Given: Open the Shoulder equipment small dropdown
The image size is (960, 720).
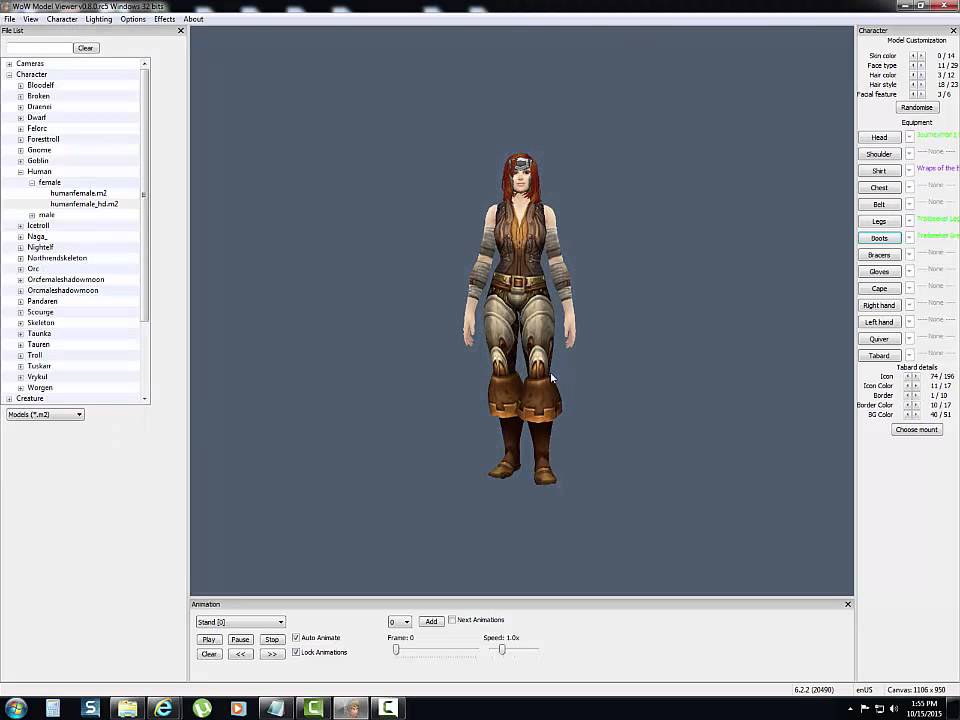Looking at the screenshot, I should (910, 153).
